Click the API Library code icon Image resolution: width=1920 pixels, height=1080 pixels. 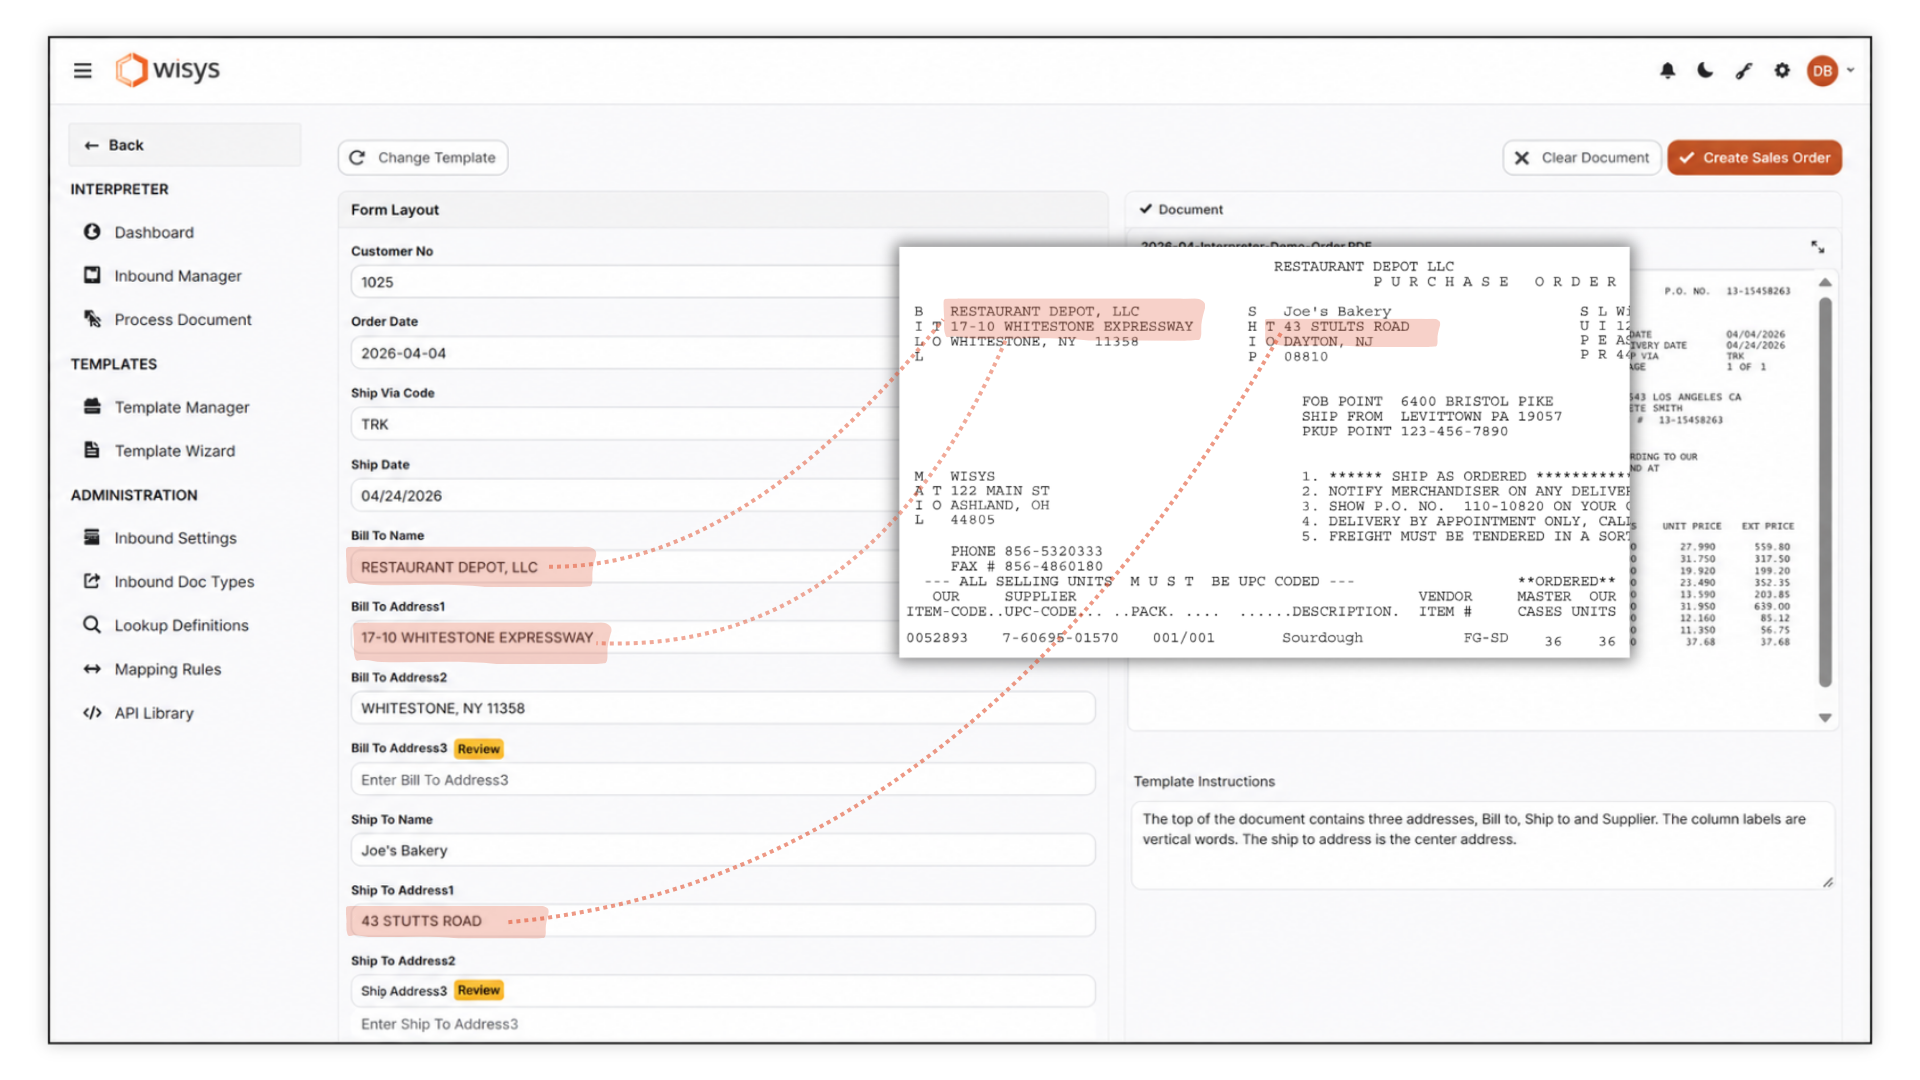pos(92,713)
